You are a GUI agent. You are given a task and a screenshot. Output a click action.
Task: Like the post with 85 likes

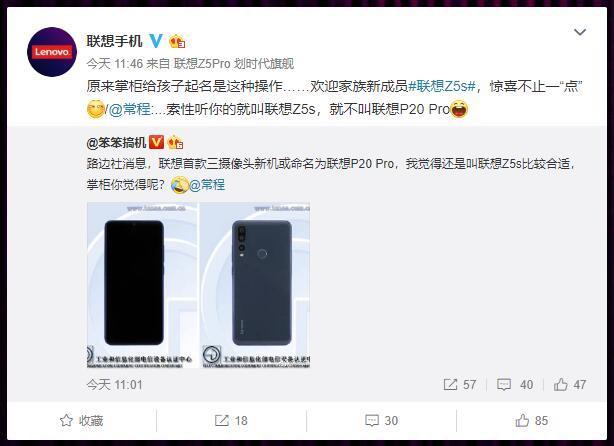pos(531,421)
